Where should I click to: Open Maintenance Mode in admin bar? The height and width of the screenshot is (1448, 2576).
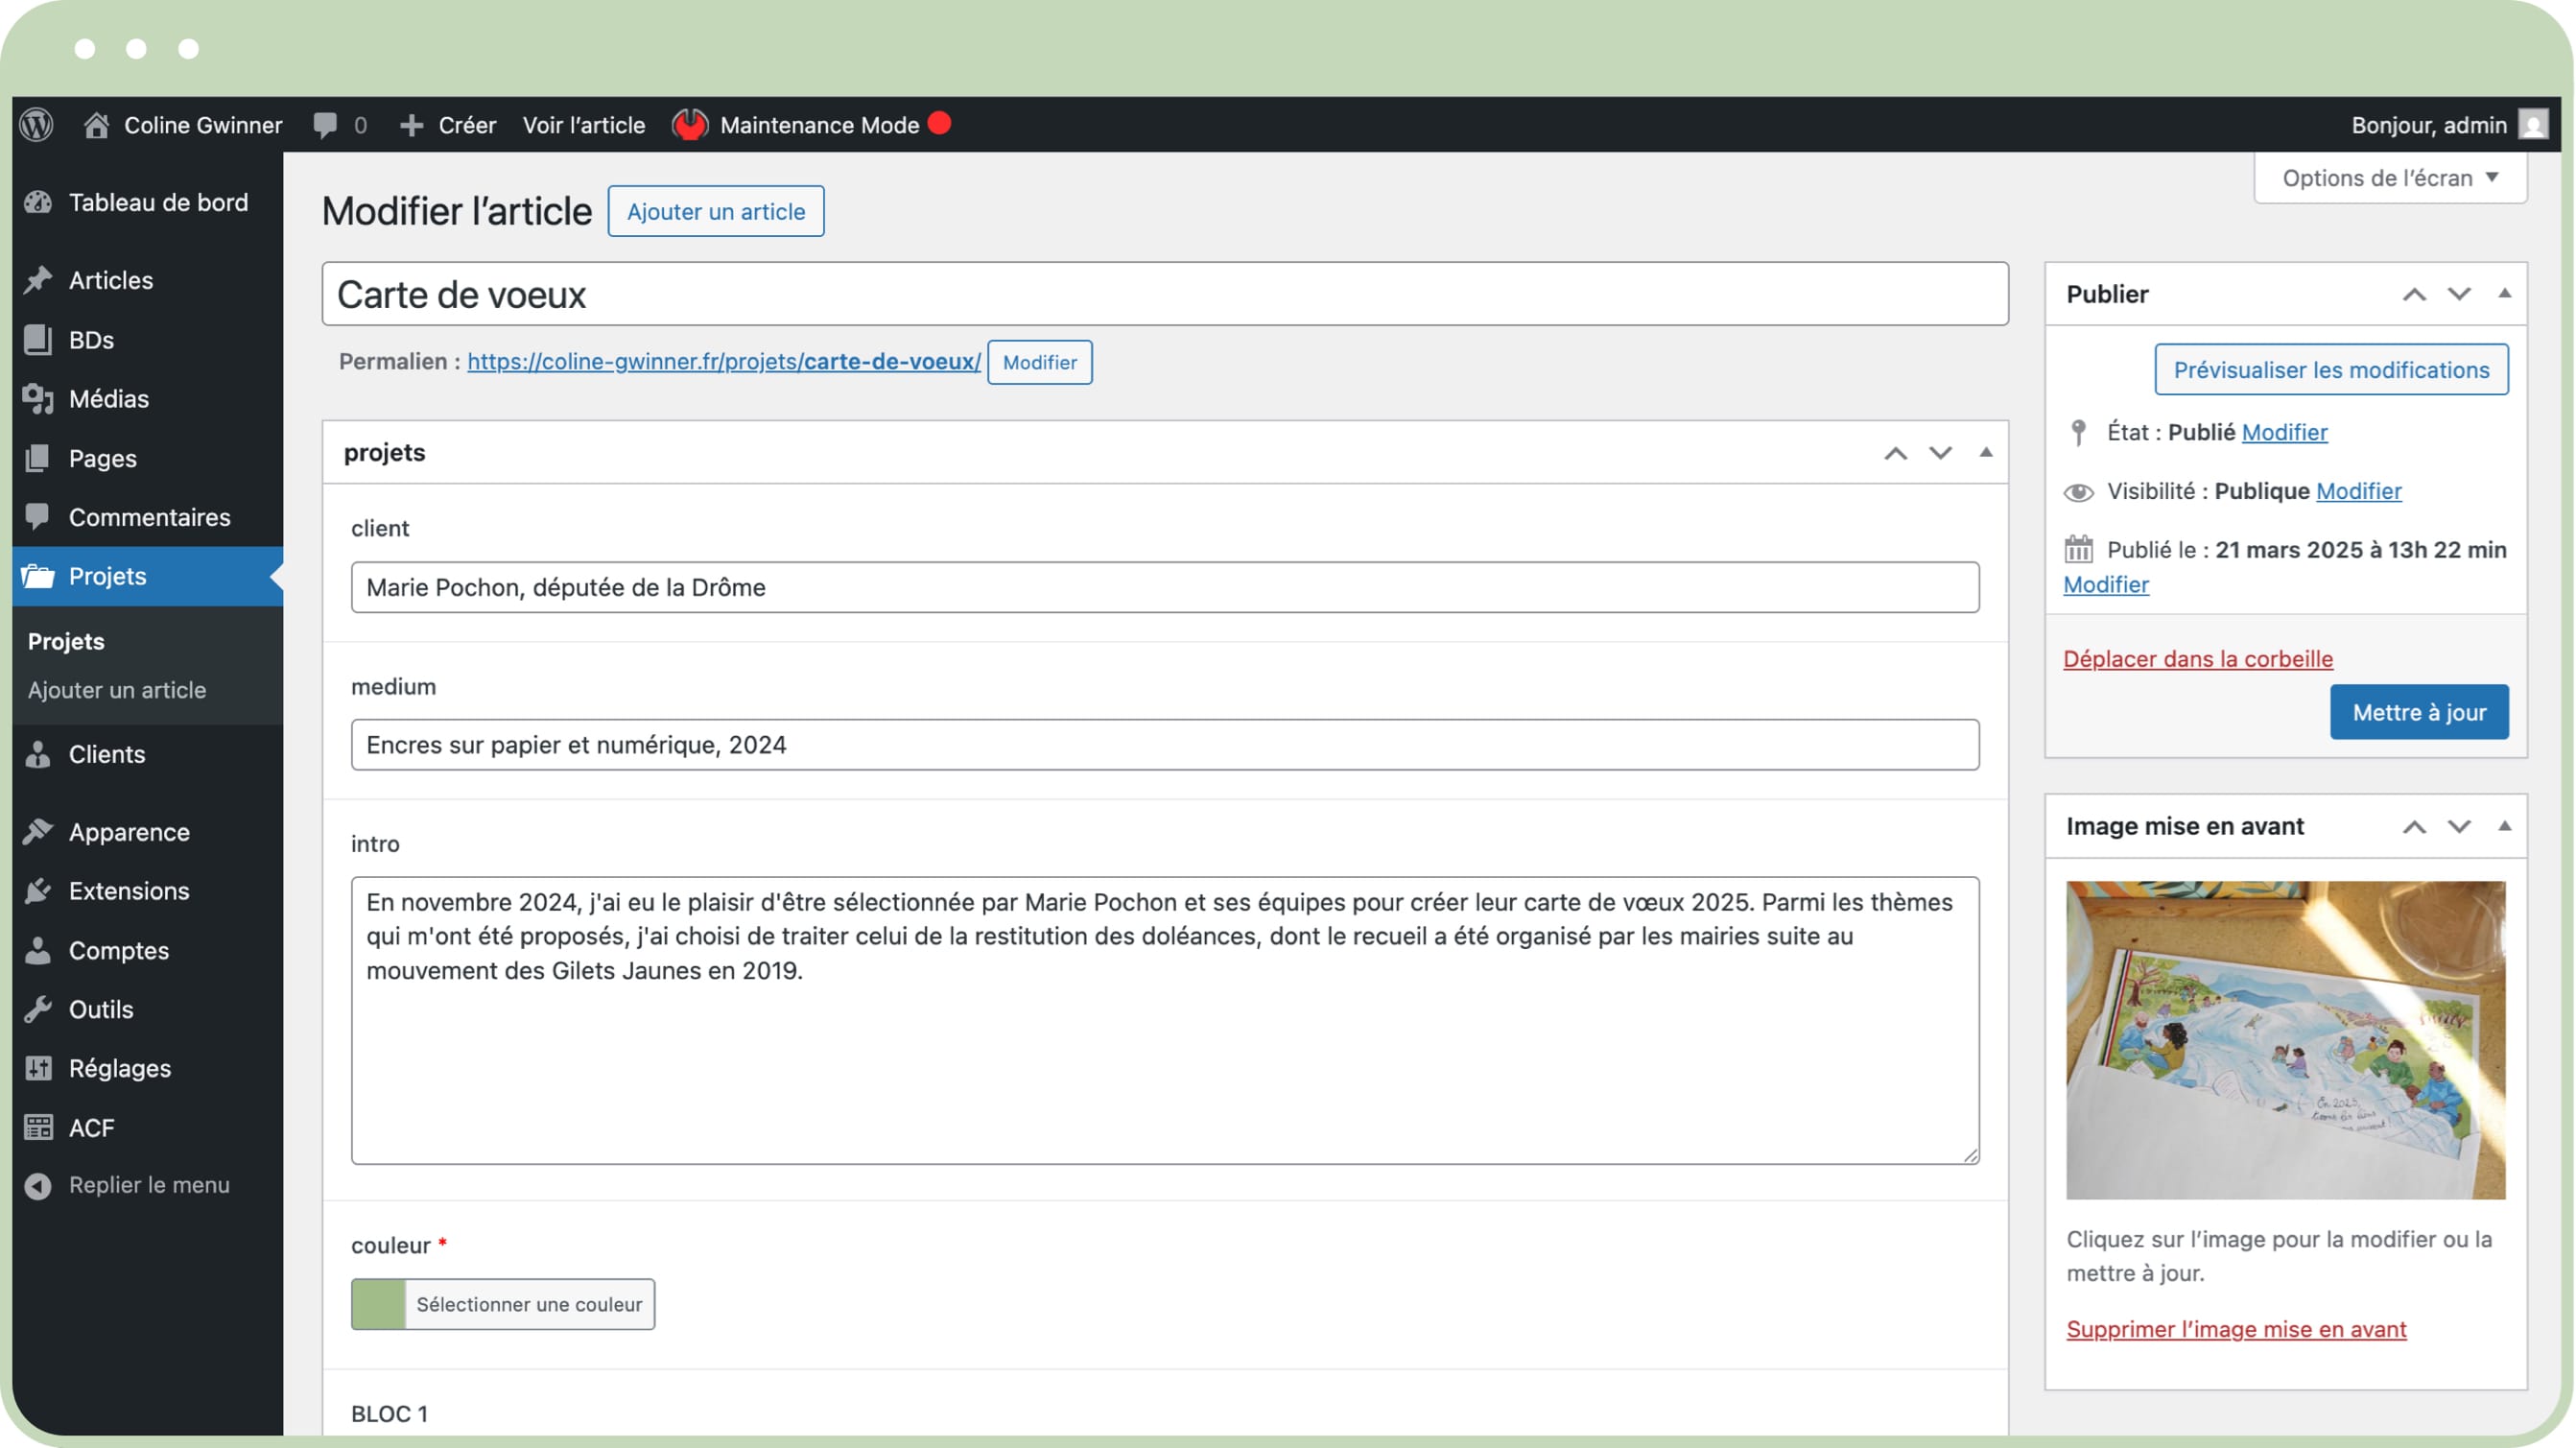[819, 125]
